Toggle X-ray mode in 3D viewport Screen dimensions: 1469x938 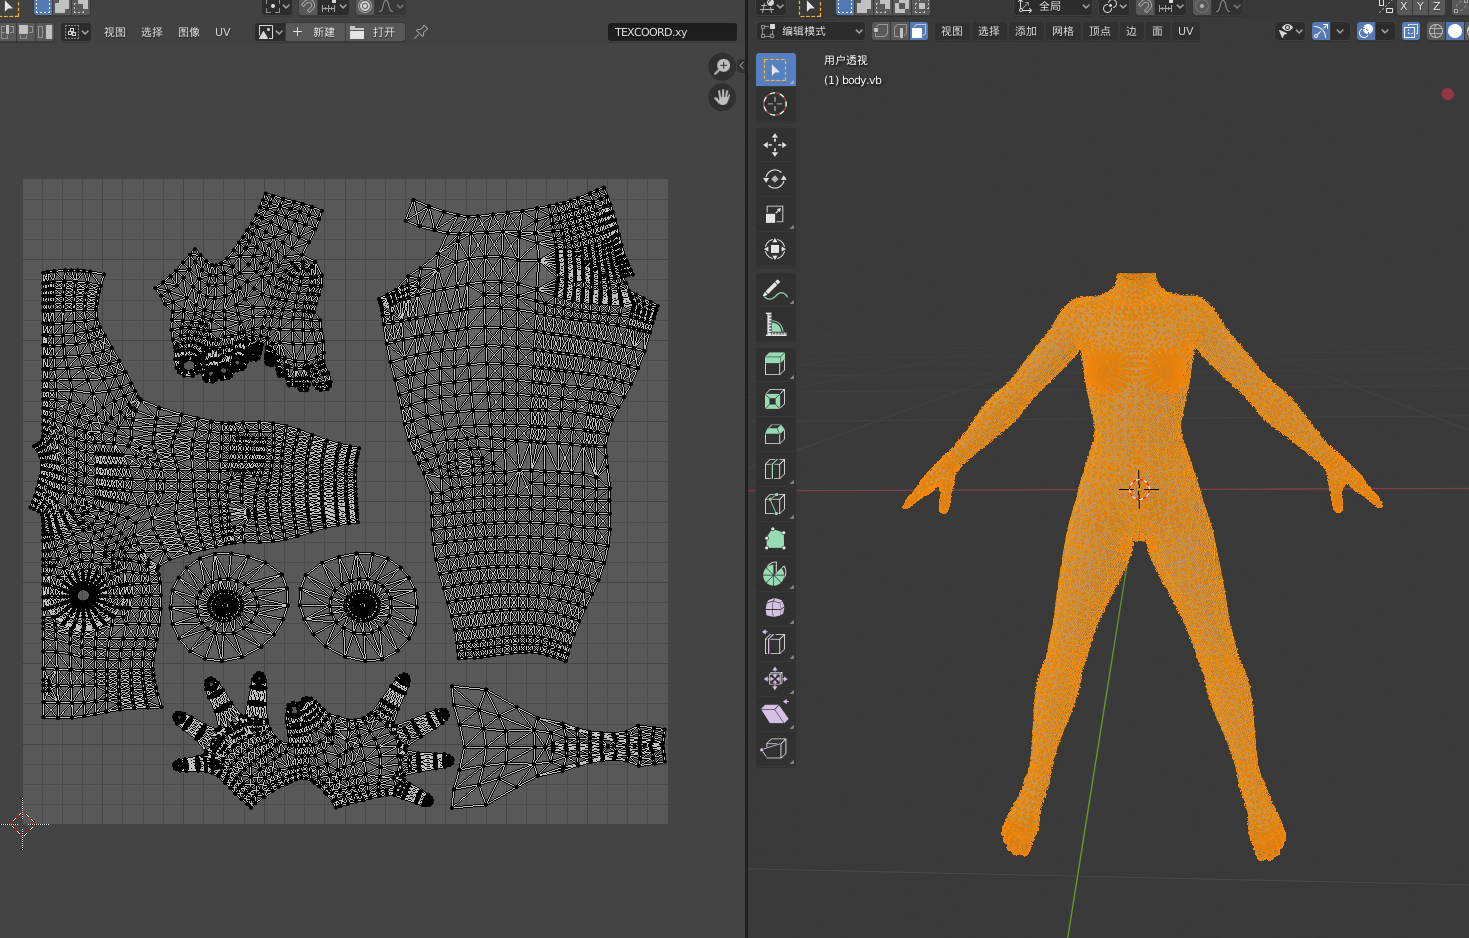(1411, 31)
